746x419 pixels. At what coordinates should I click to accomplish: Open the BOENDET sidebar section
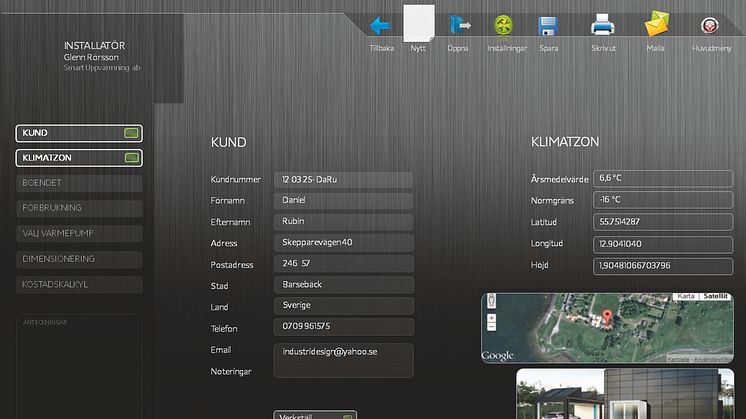tap(79, 183)
